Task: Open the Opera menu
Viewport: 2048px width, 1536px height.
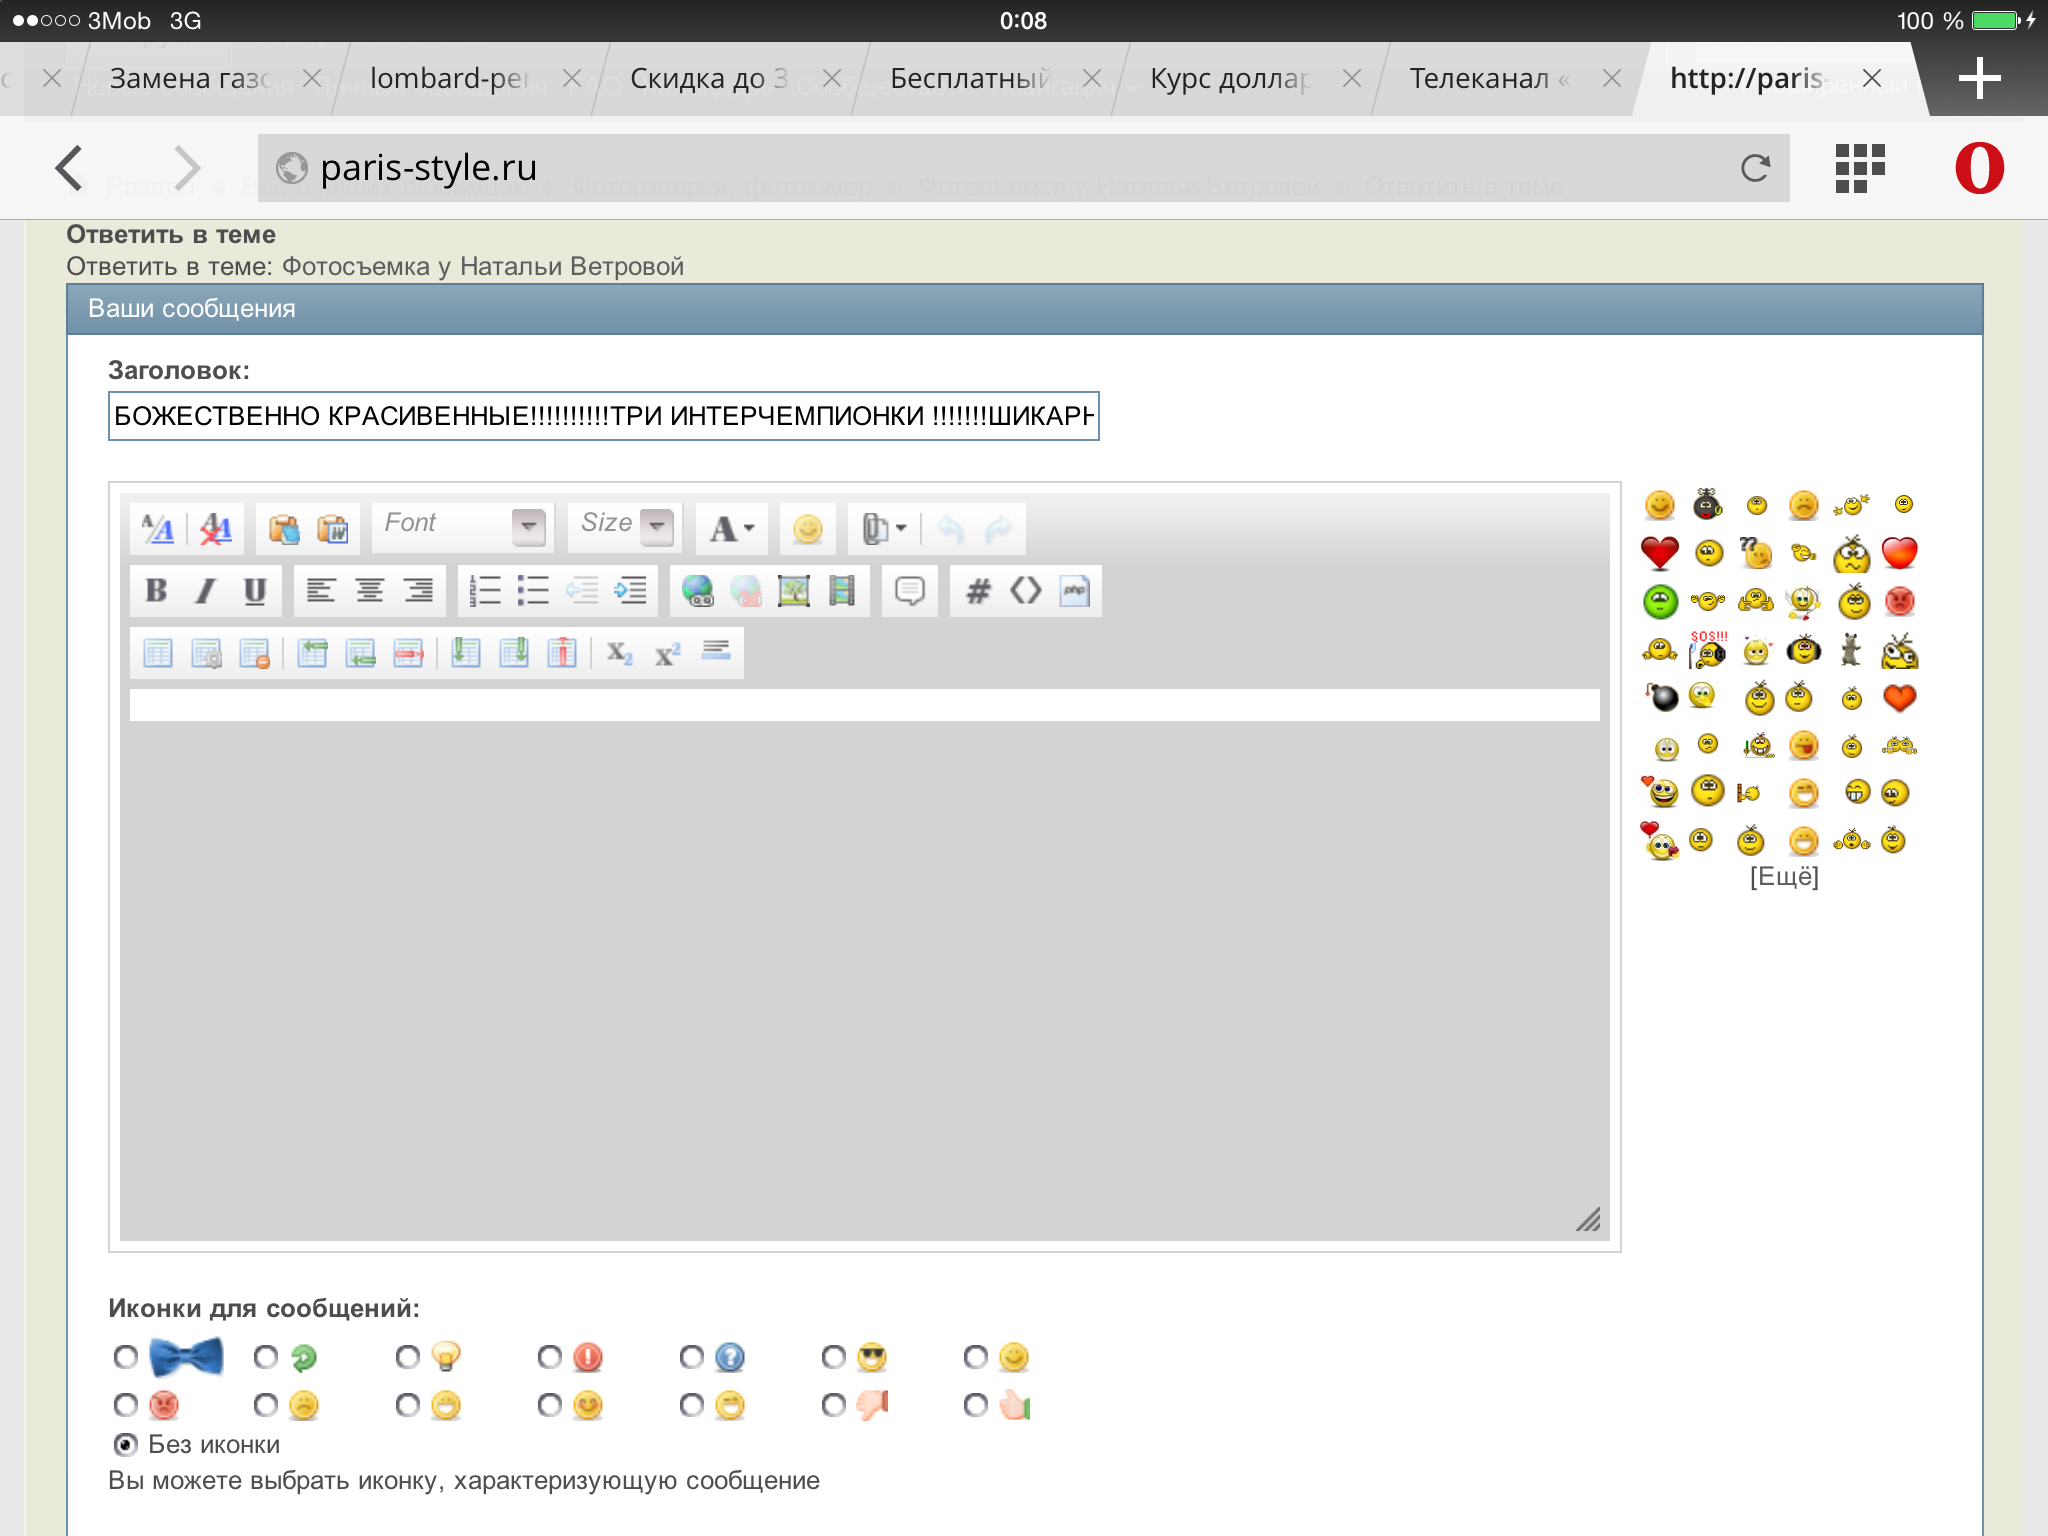Action: [x=1979, y=168]
